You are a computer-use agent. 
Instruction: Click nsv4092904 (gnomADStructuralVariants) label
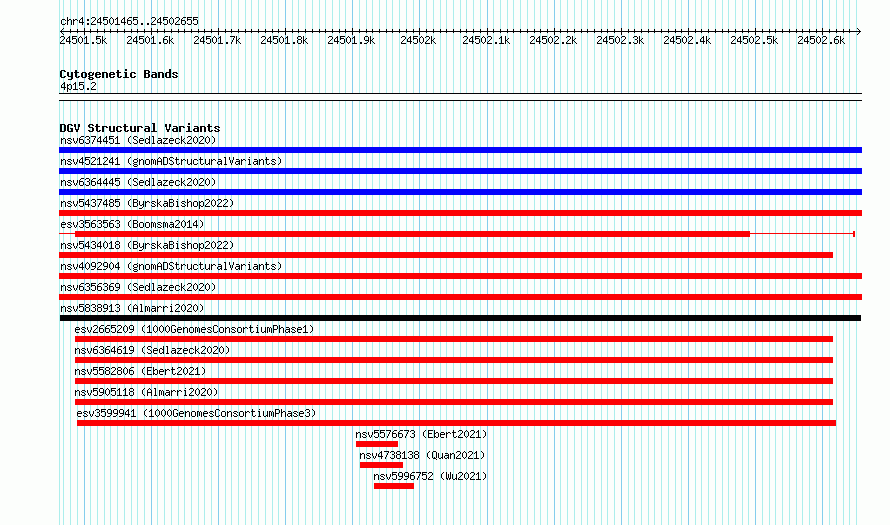[x=171, y=266]
